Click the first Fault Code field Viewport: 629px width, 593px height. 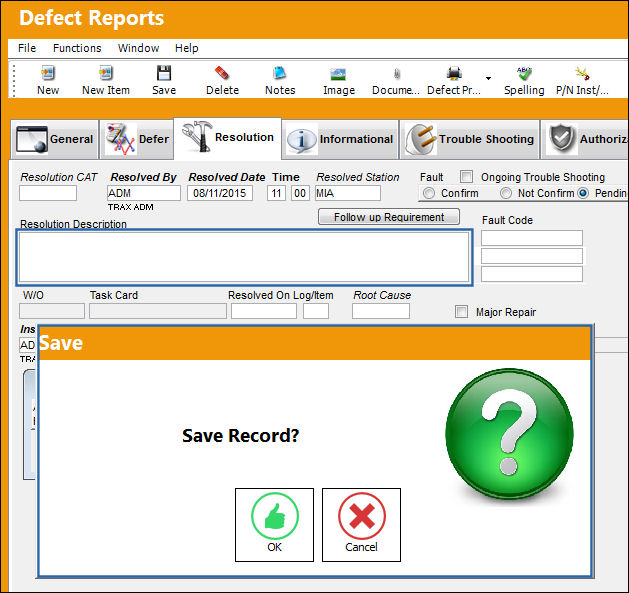click(x=532, y=238)
